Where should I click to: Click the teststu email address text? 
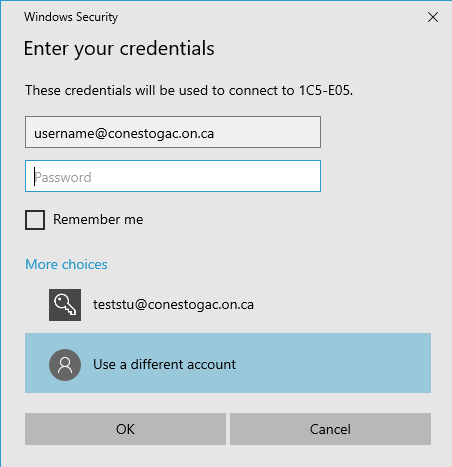coord(173,305)
